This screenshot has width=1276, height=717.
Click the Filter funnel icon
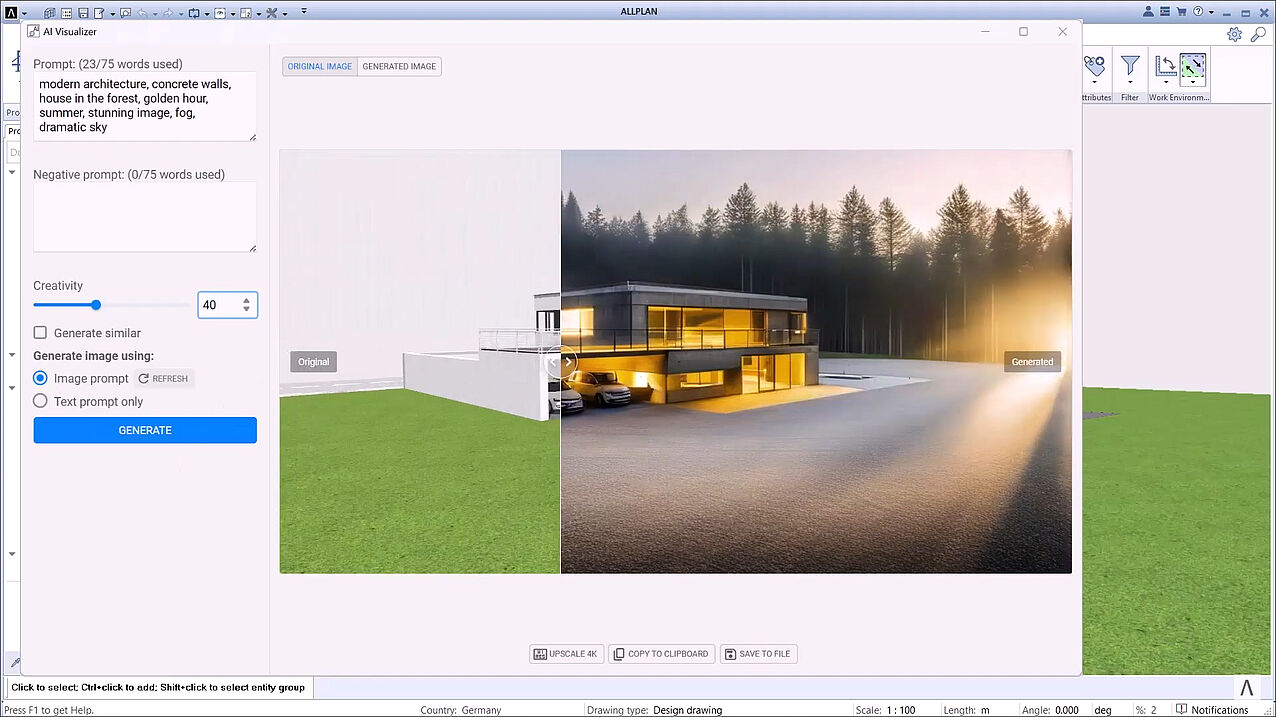(1130, 66)
